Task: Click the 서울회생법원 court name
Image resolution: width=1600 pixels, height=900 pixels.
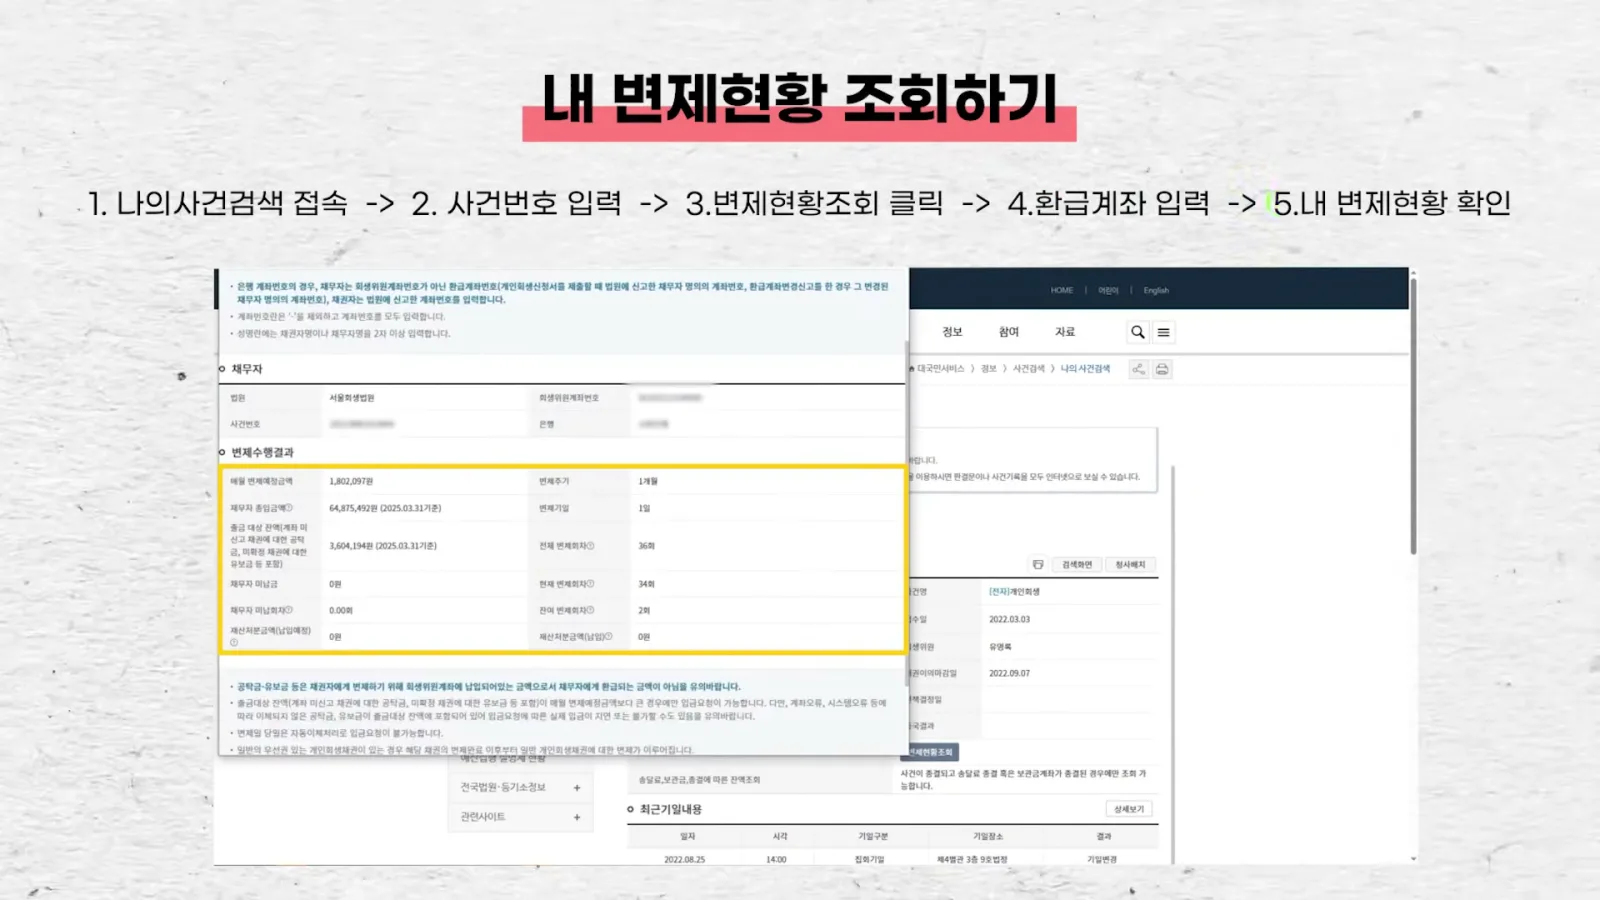Action: 352,398
